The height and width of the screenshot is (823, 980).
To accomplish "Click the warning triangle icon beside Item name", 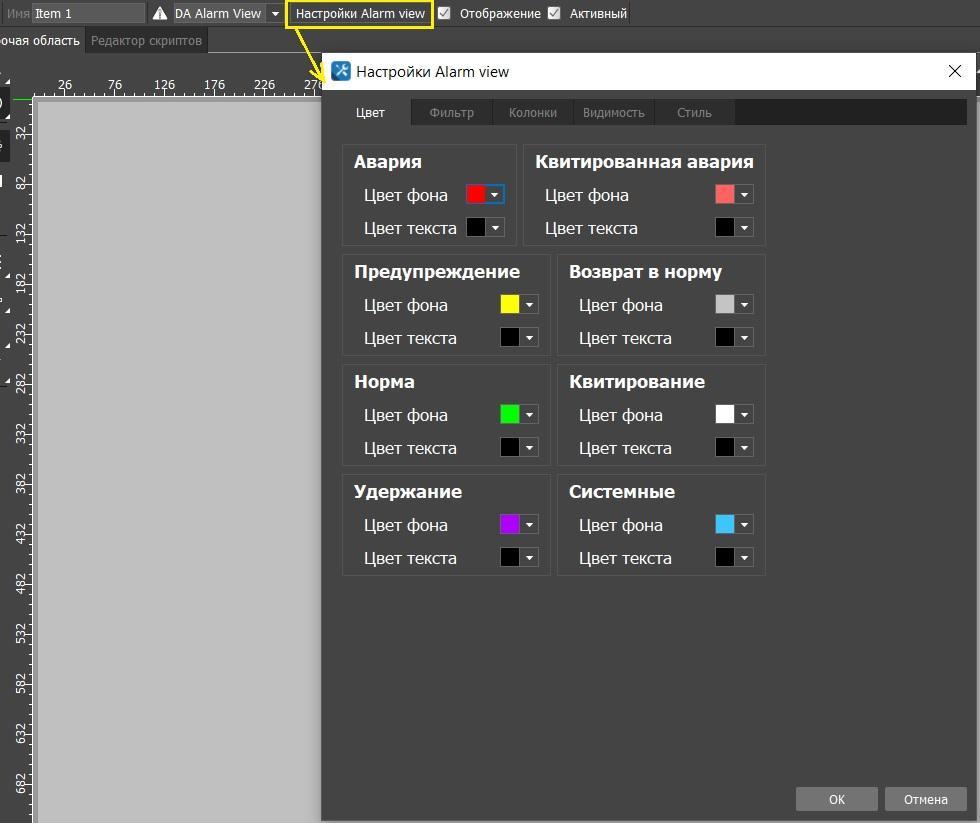I will tap(160, 14).
